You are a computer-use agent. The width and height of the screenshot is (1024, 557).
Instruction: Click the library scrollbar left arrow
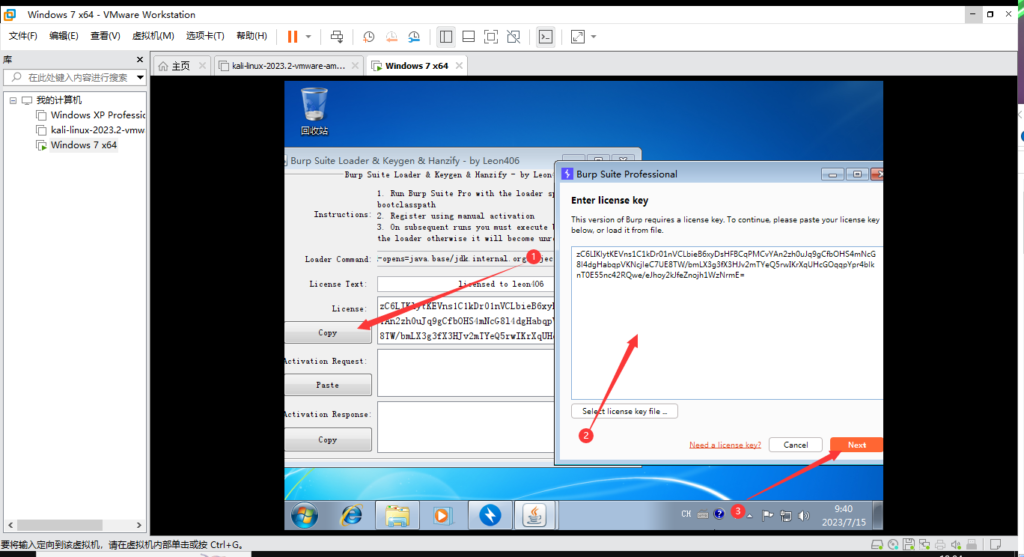pyautogui.click(x=10, y=525)
